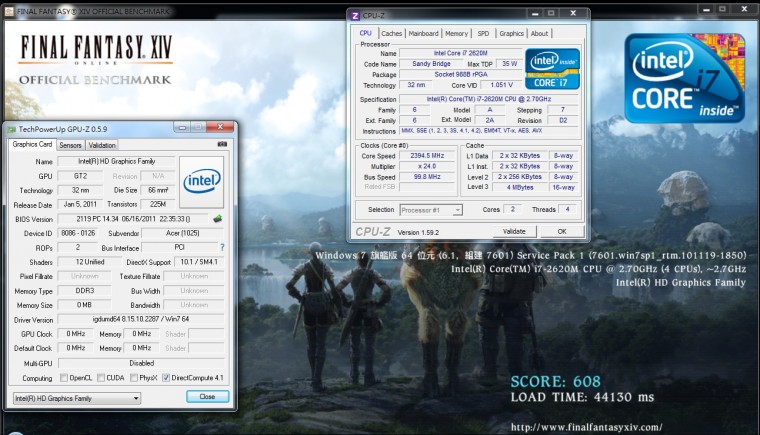Screen dimensions: 760x435
Task: Click the Intel logo in GPU-Z
Action: click(201, 180)
